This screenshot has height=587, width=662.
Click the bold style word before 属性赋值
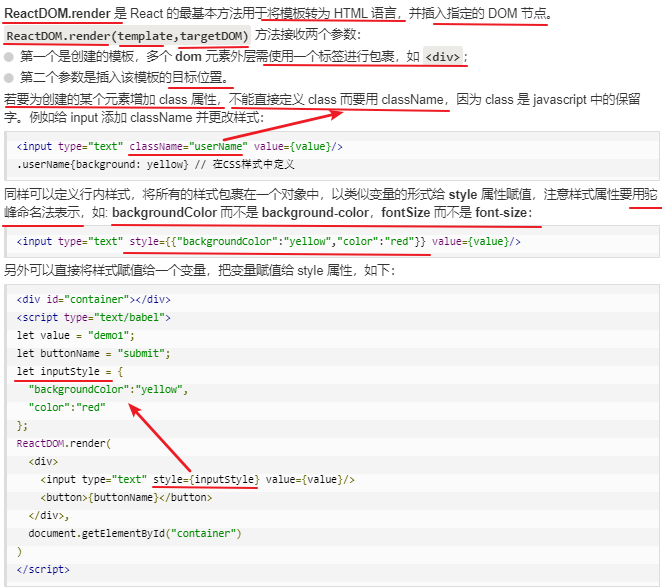tap(463, 195)
